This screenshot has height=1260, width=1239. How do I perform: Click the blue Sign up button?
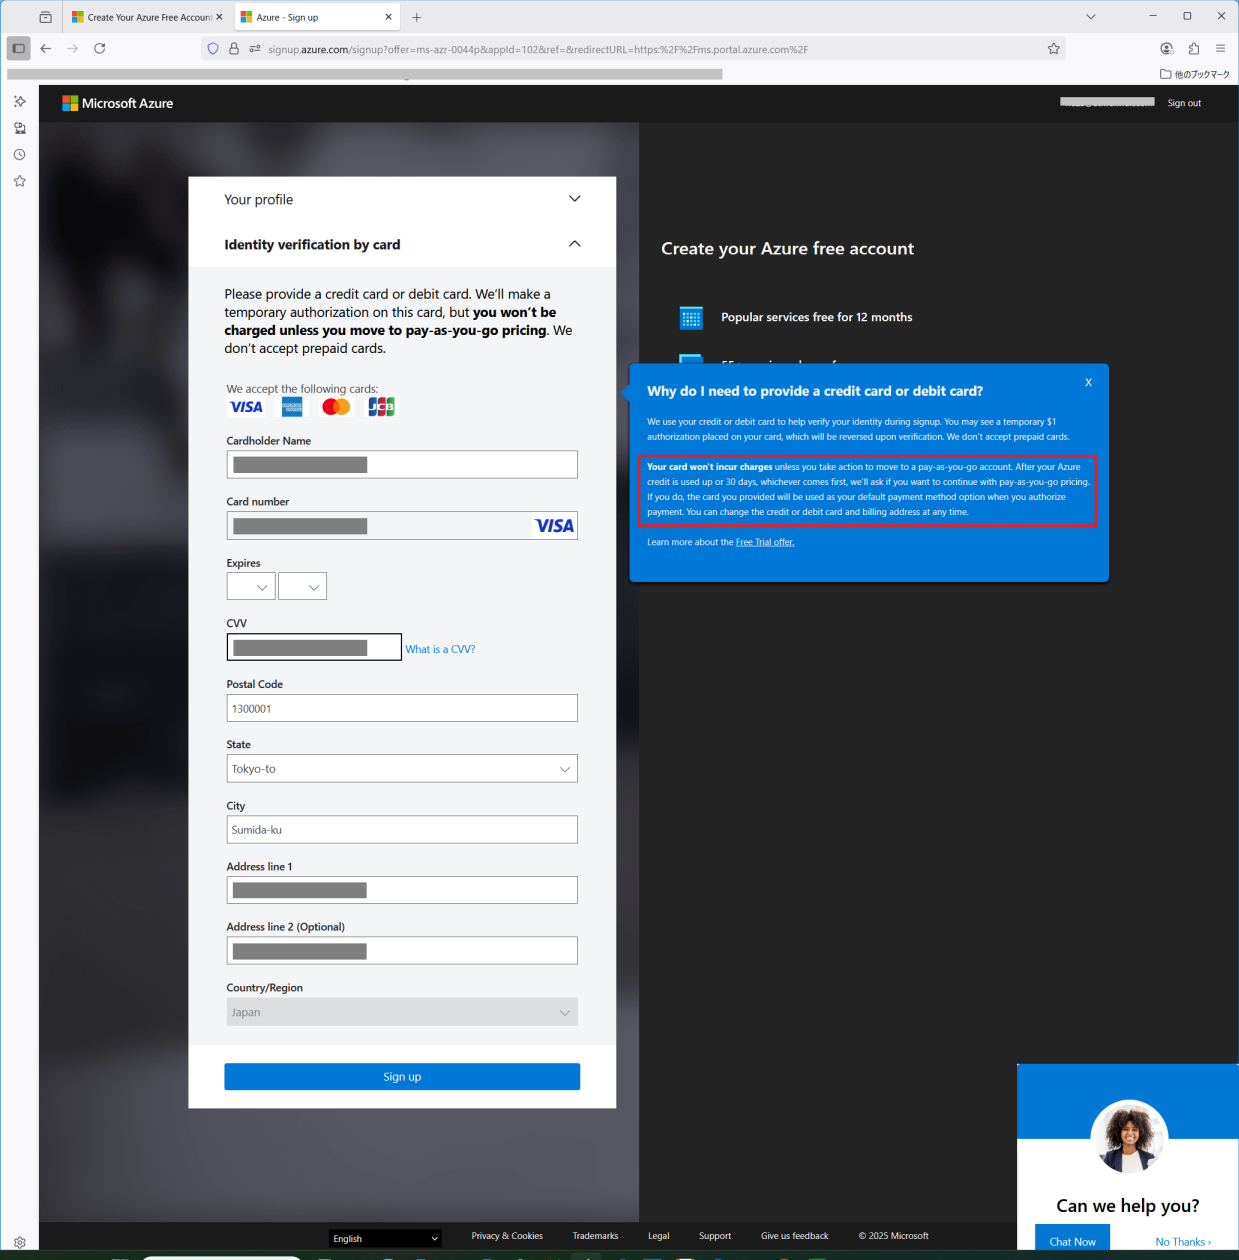click(x=402, y=1077)
